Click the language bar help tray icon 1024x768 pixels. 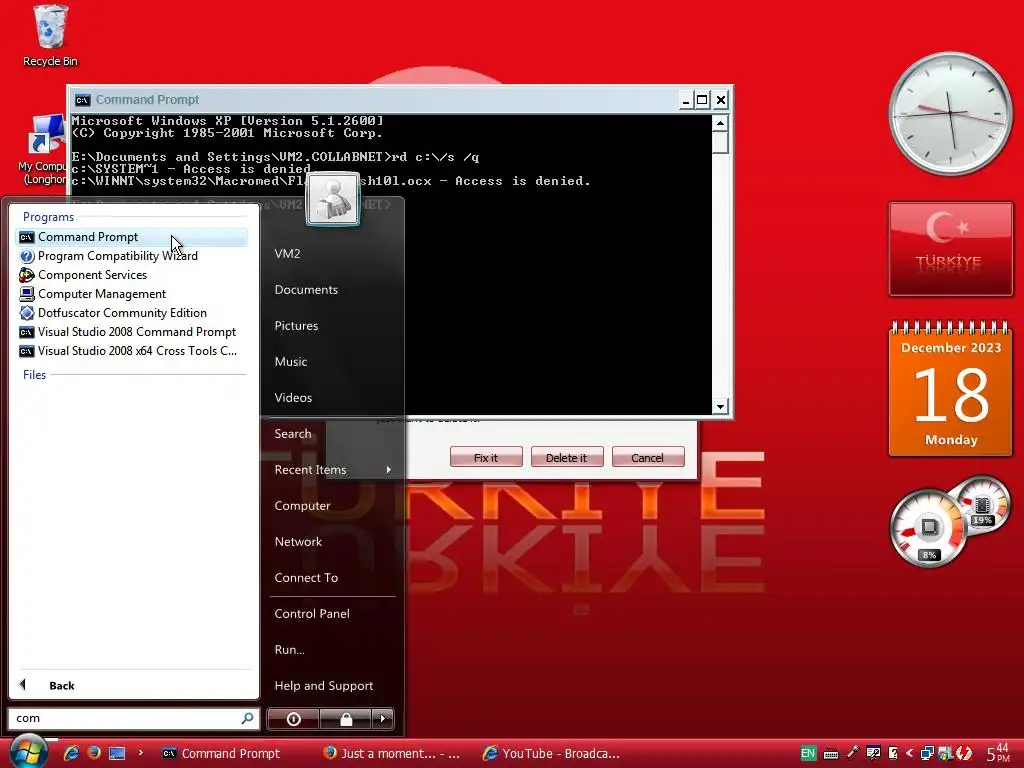point(893,753)
